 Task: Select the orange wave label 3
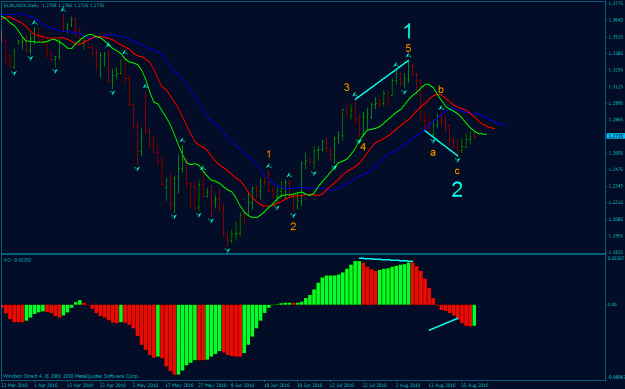[347, 88]
